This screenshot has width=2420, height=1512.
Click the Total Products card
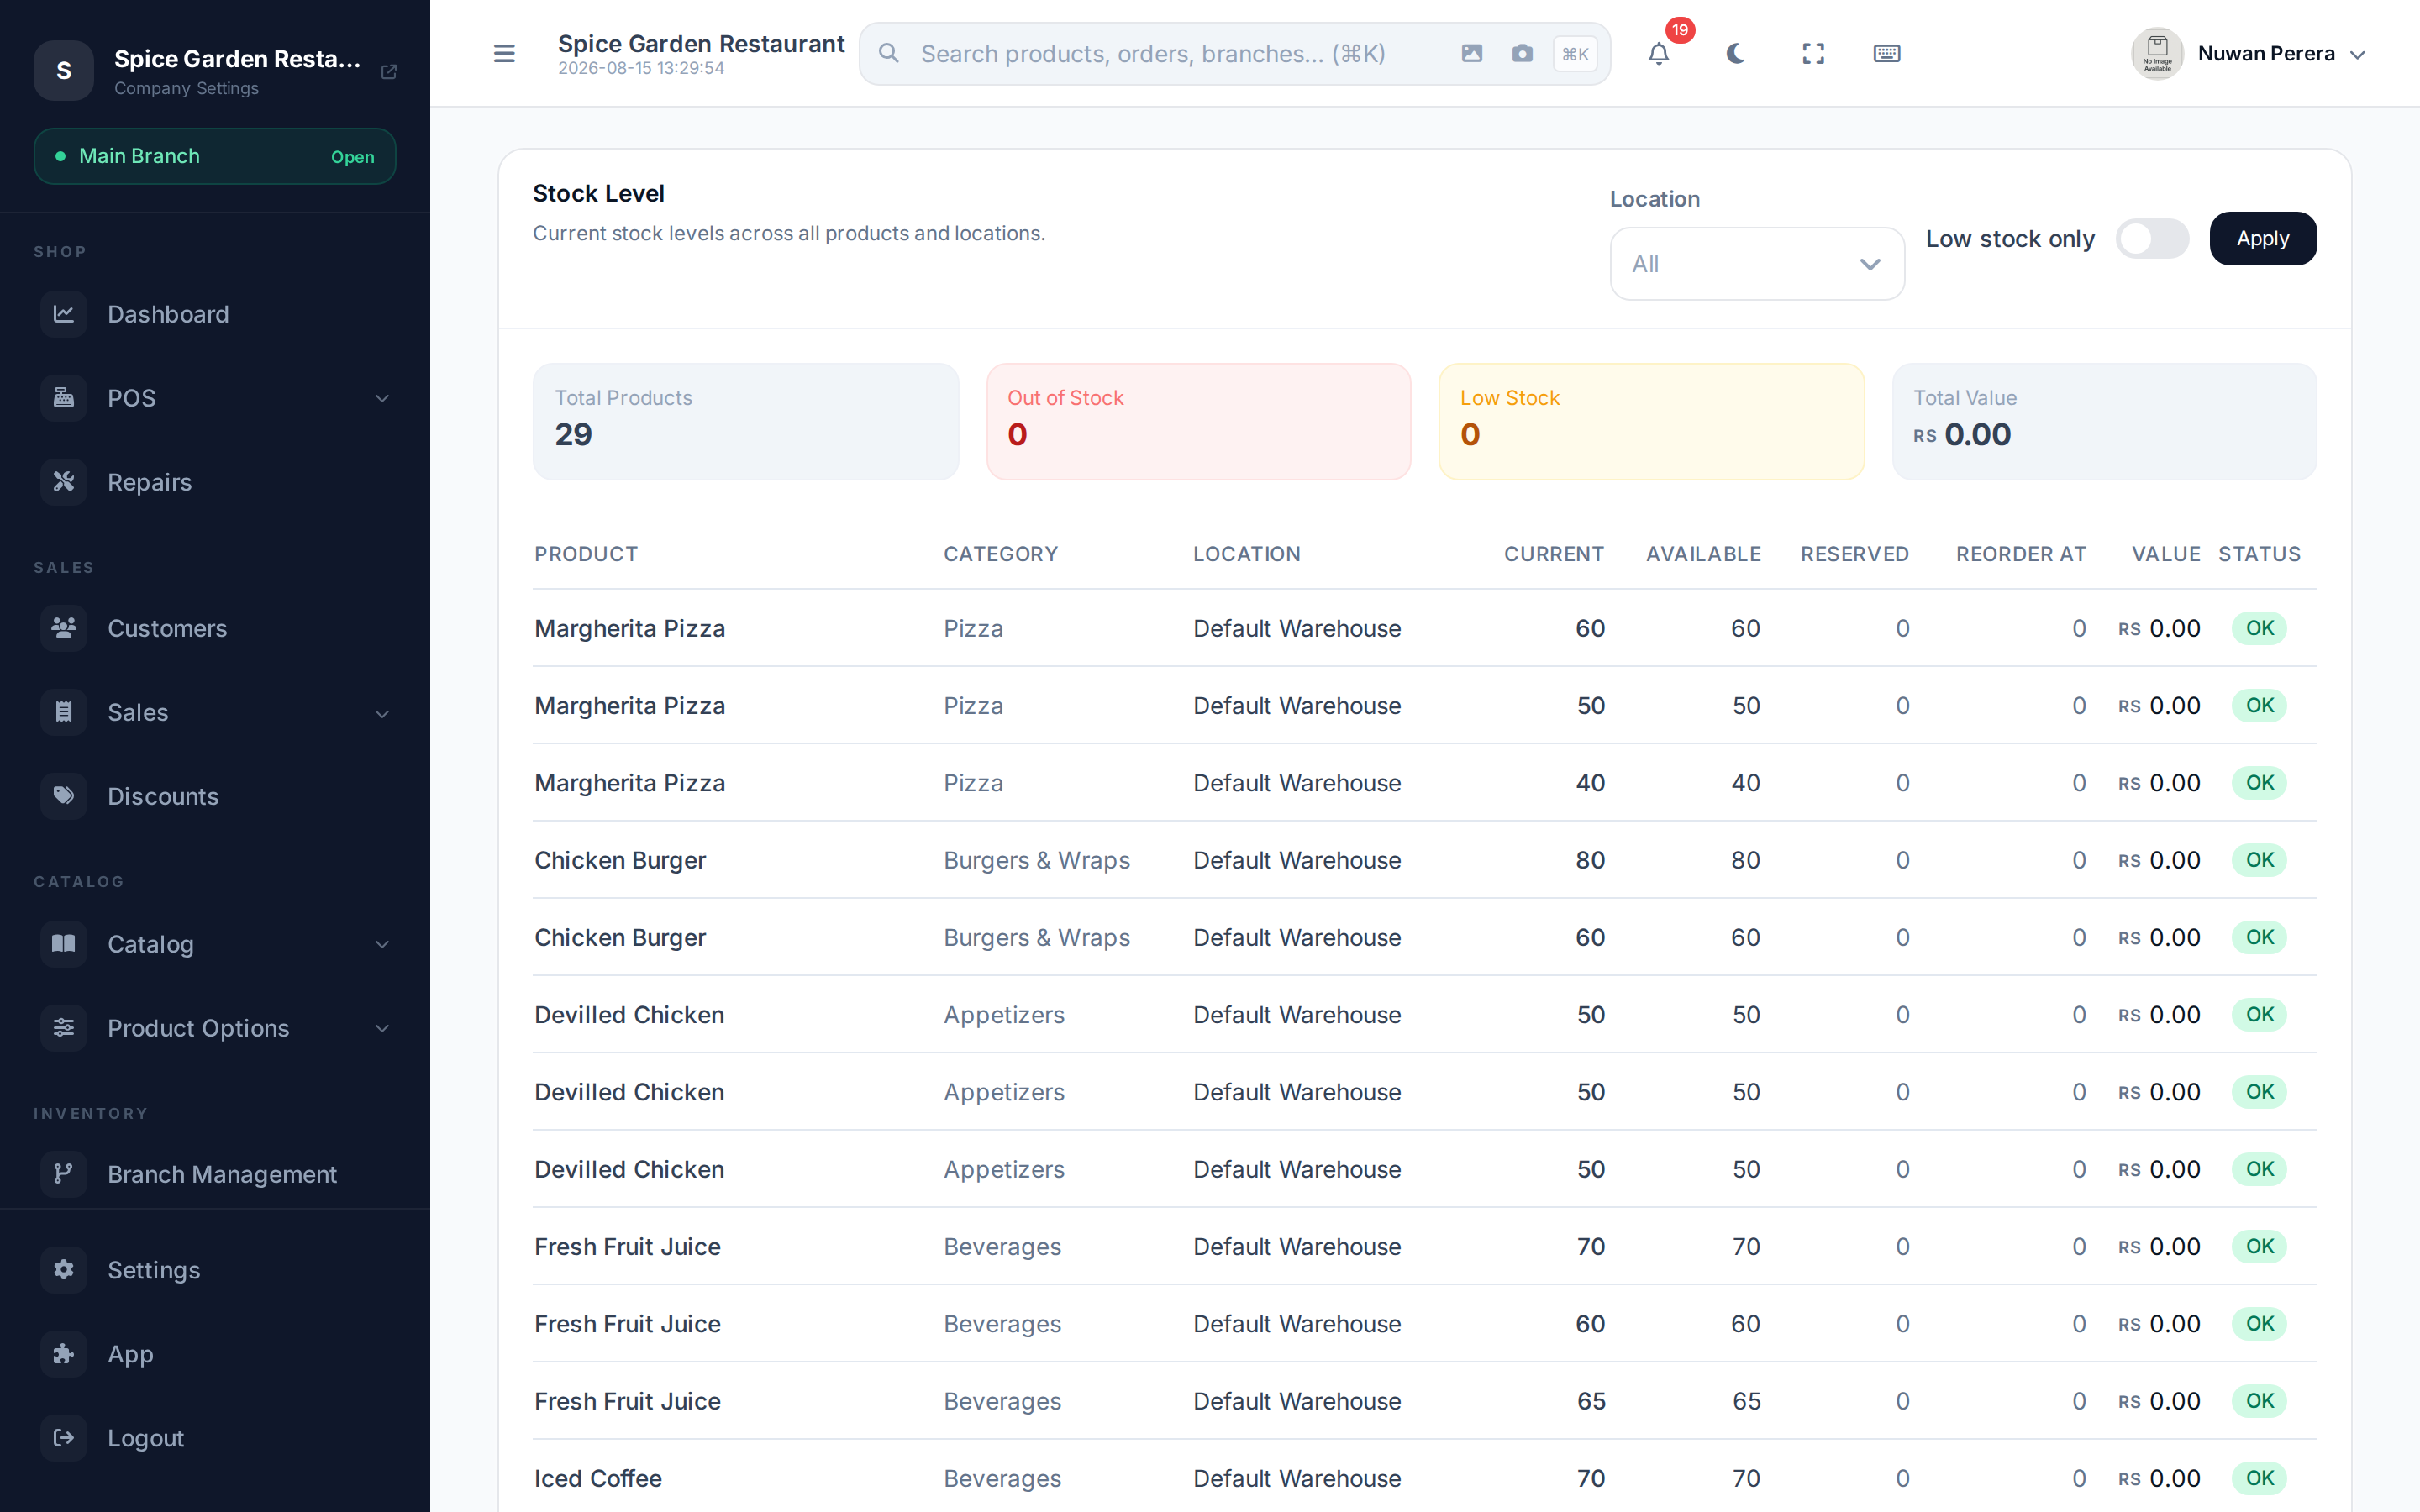745,421
